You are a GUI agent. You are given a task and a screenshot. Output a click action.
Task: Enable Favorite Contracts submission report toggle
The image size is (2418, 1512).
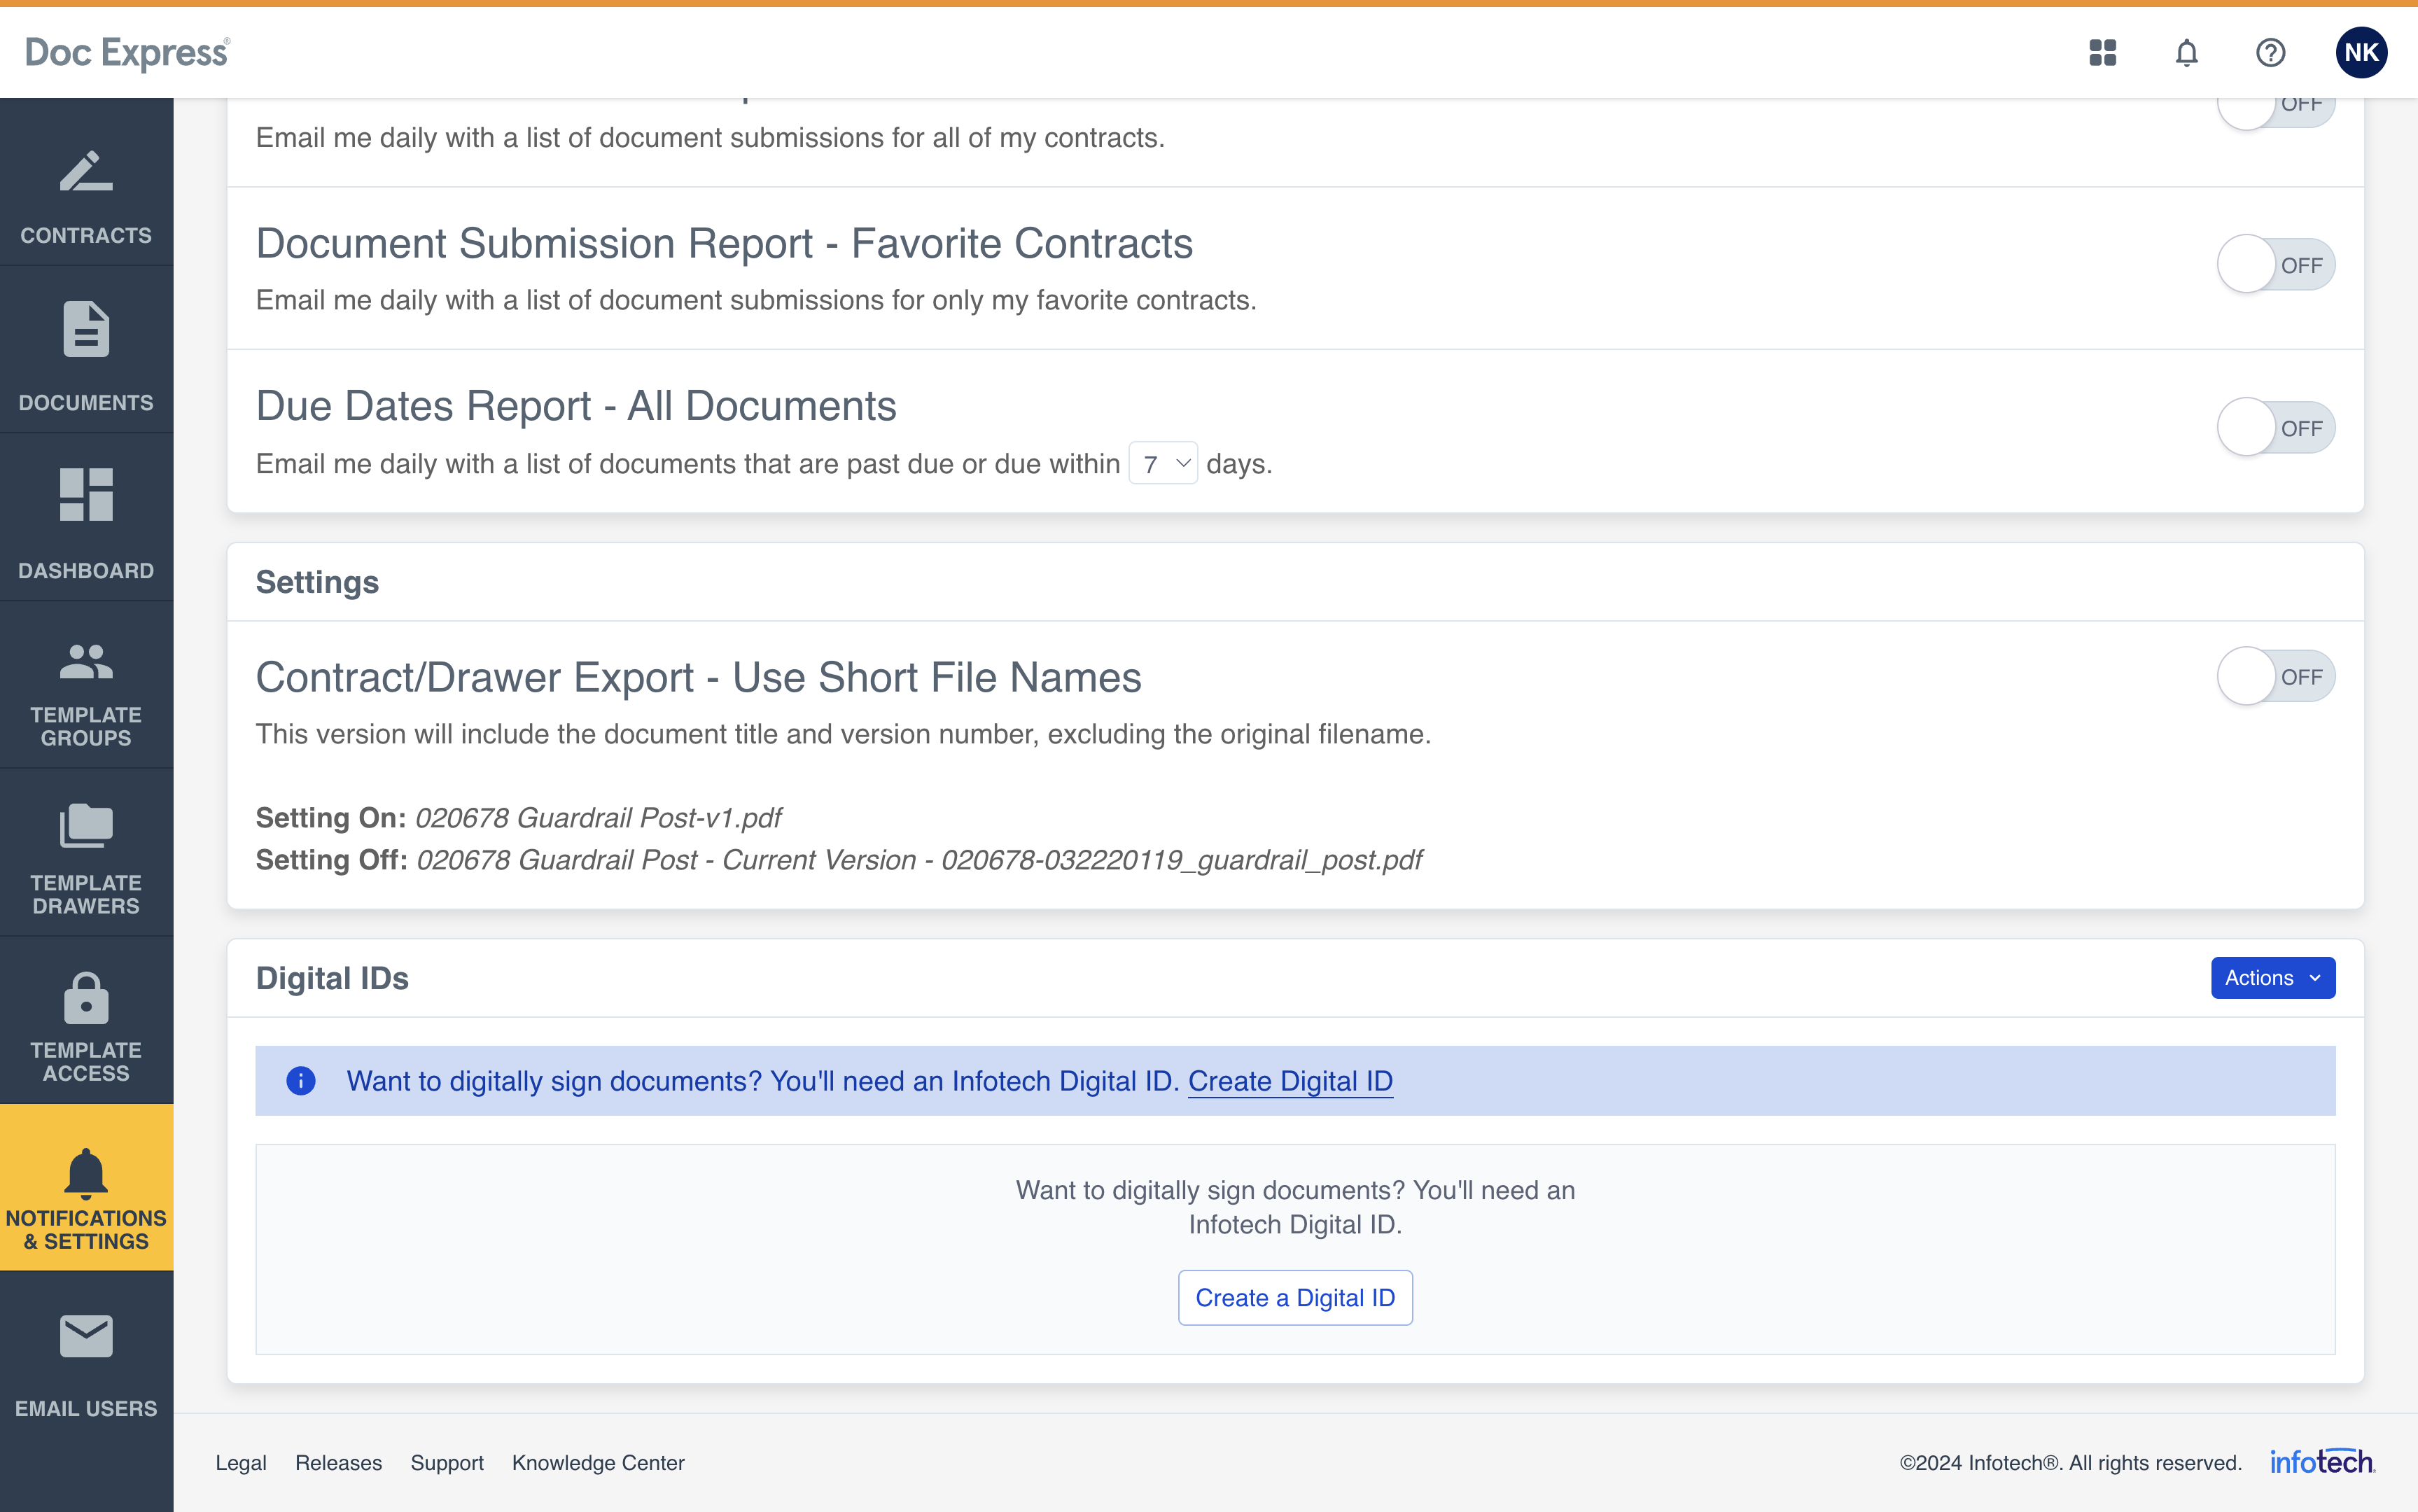pos(2275,265)
